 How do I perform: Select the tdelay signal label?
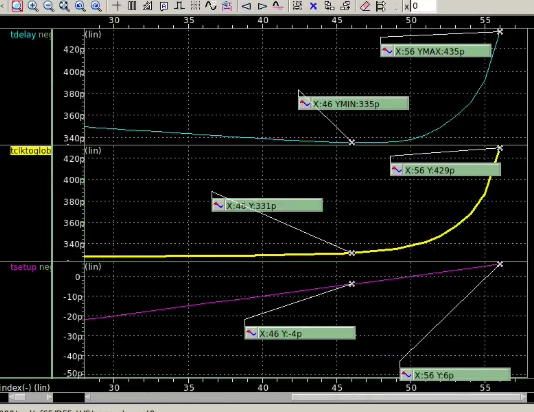[23, 35]
